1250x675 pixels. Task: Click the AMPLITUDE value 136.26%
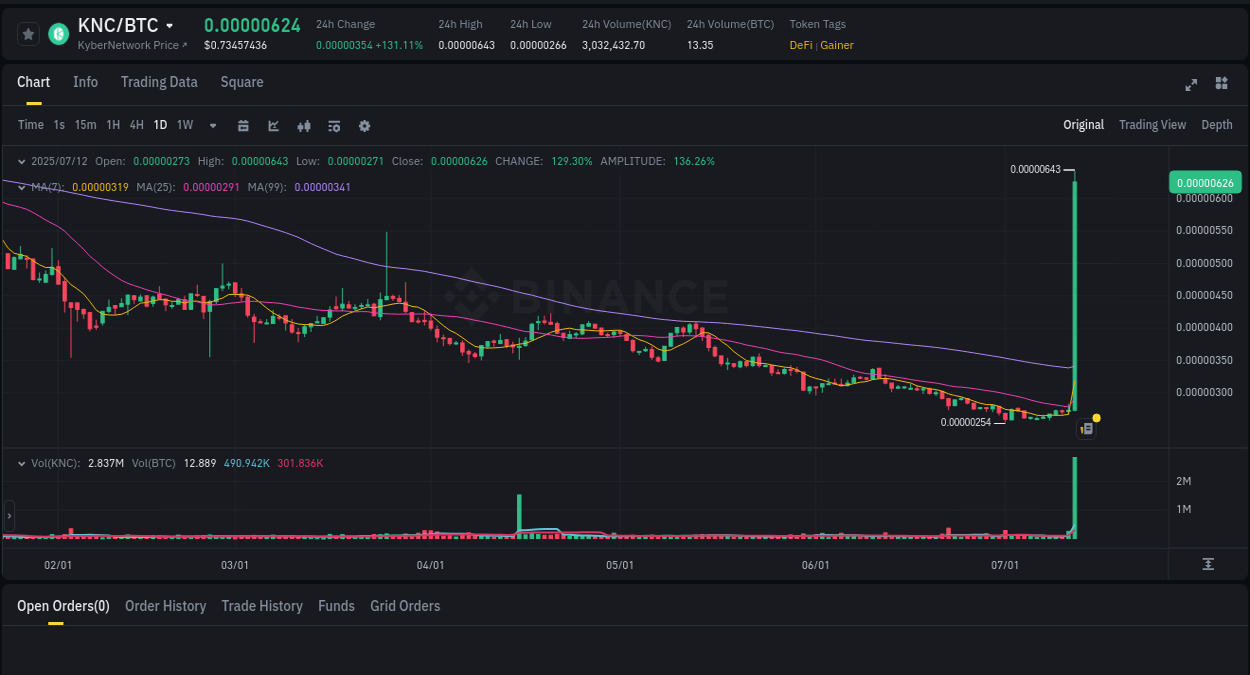pos(694,161)
